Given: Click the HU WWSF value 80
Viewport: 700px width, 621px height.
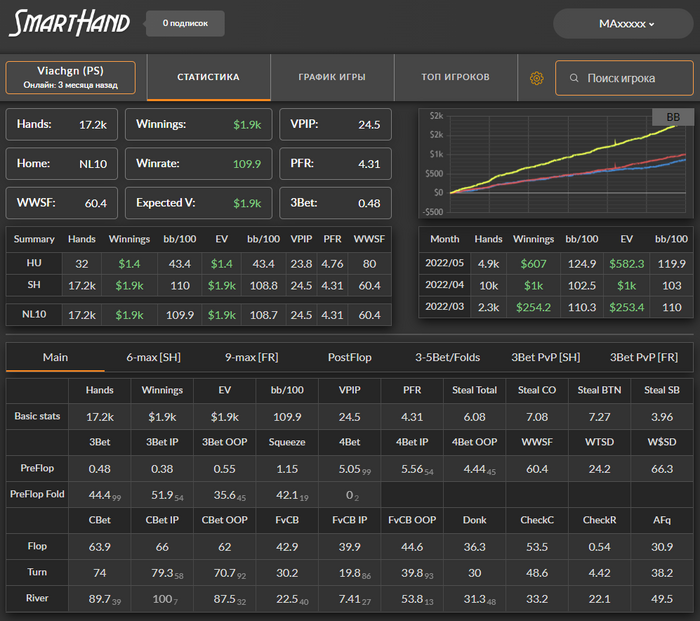Looking at the screenshot, I should click(x=369, y=264).
